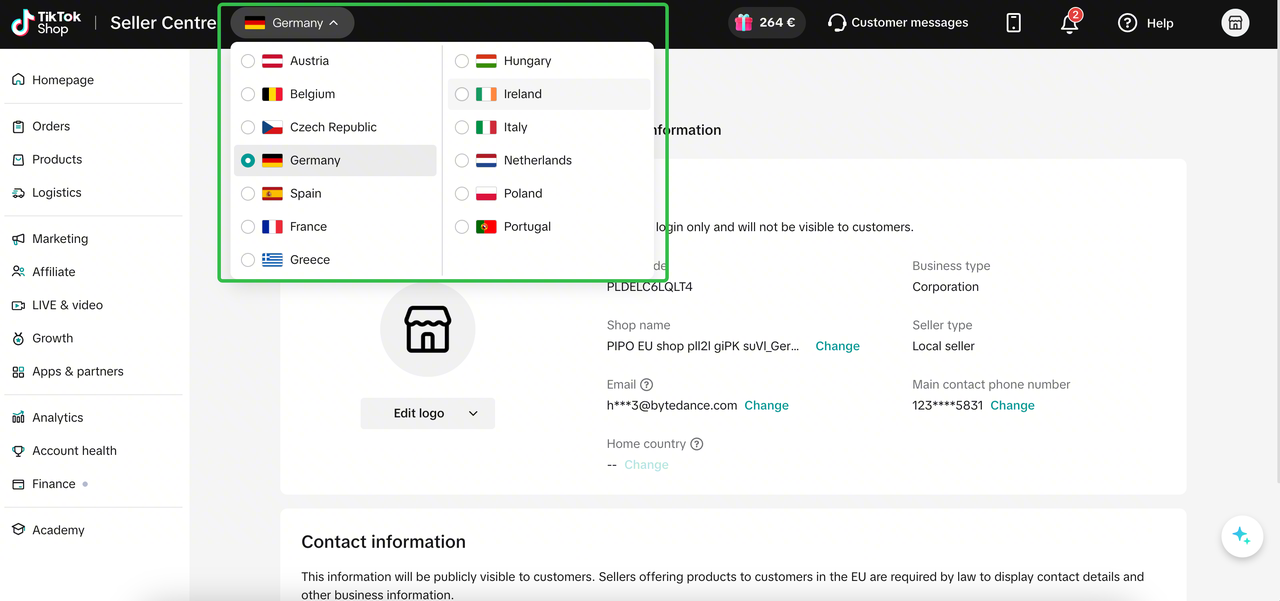Click the Orders clipboard icon
The image size is (1280, 601).
click(x=18, y=127)
